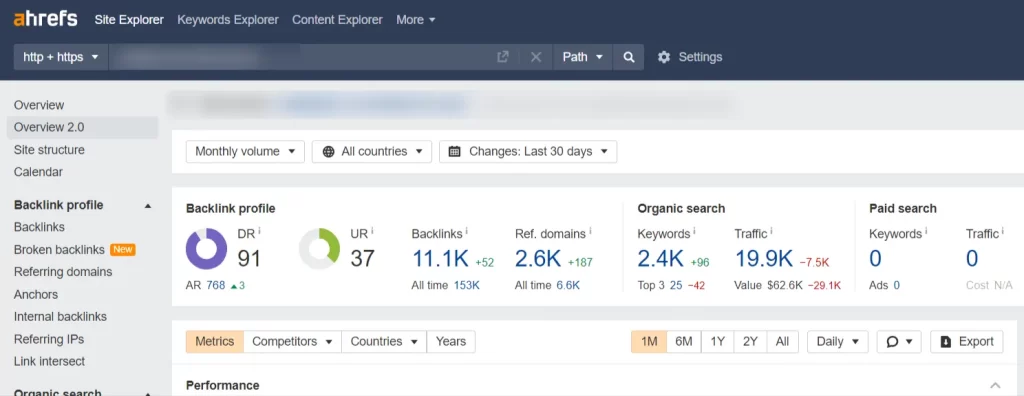The image size is (1024, 396).
Task: Select 6M time range
Action: pyautogui.click(x=684, y=342)
